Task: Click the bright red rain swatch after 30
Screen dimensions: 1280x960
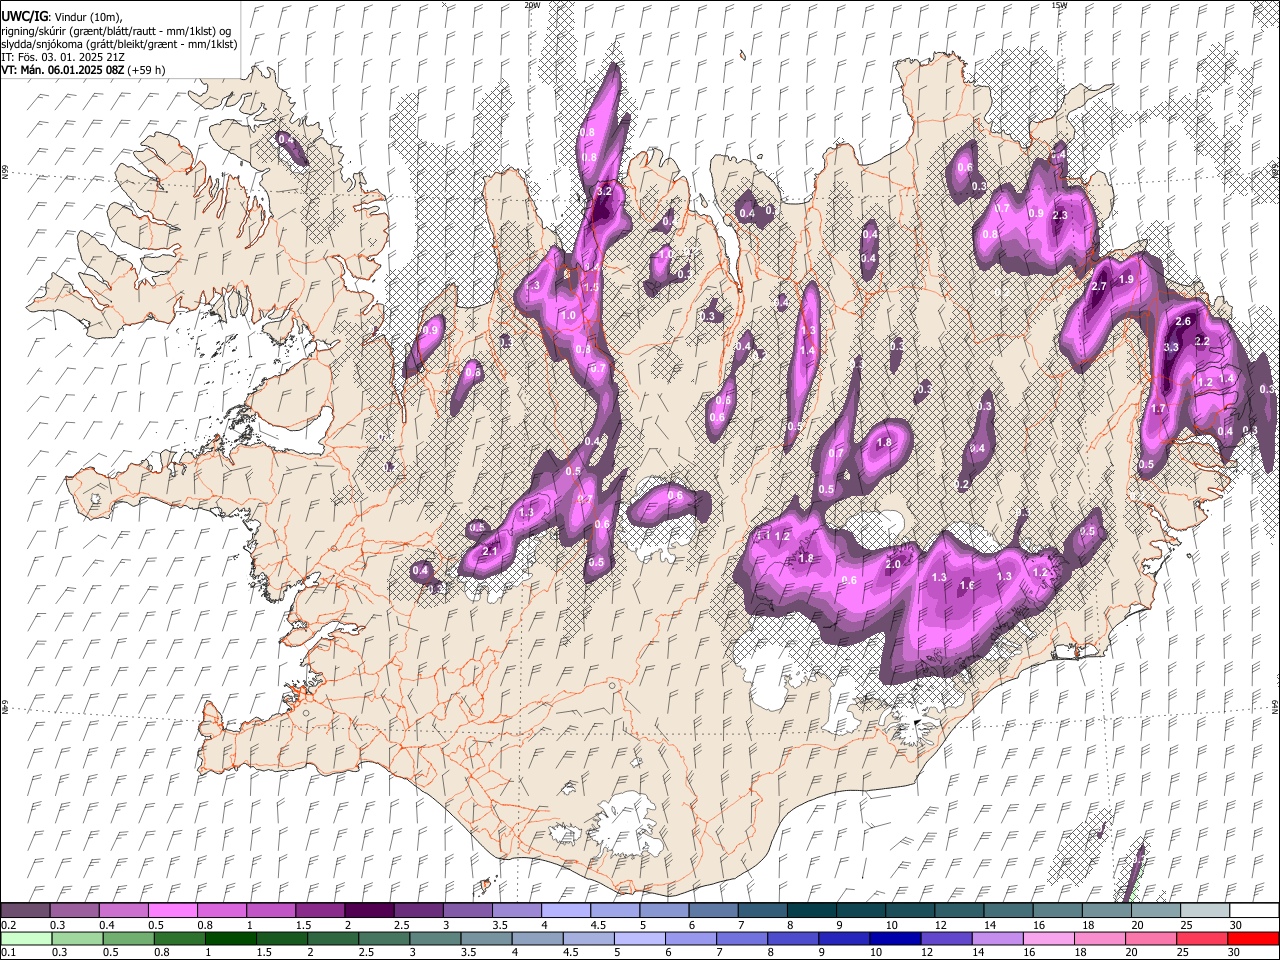Action: (x=1252, y=938)
